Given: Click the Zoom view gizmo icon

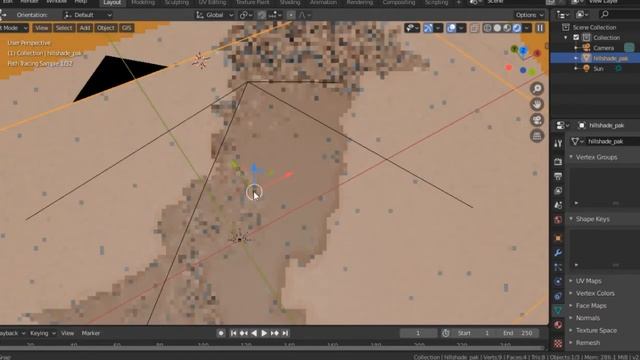Looking at the screenshot, I should pyautogui.click(x=537, y=89).
